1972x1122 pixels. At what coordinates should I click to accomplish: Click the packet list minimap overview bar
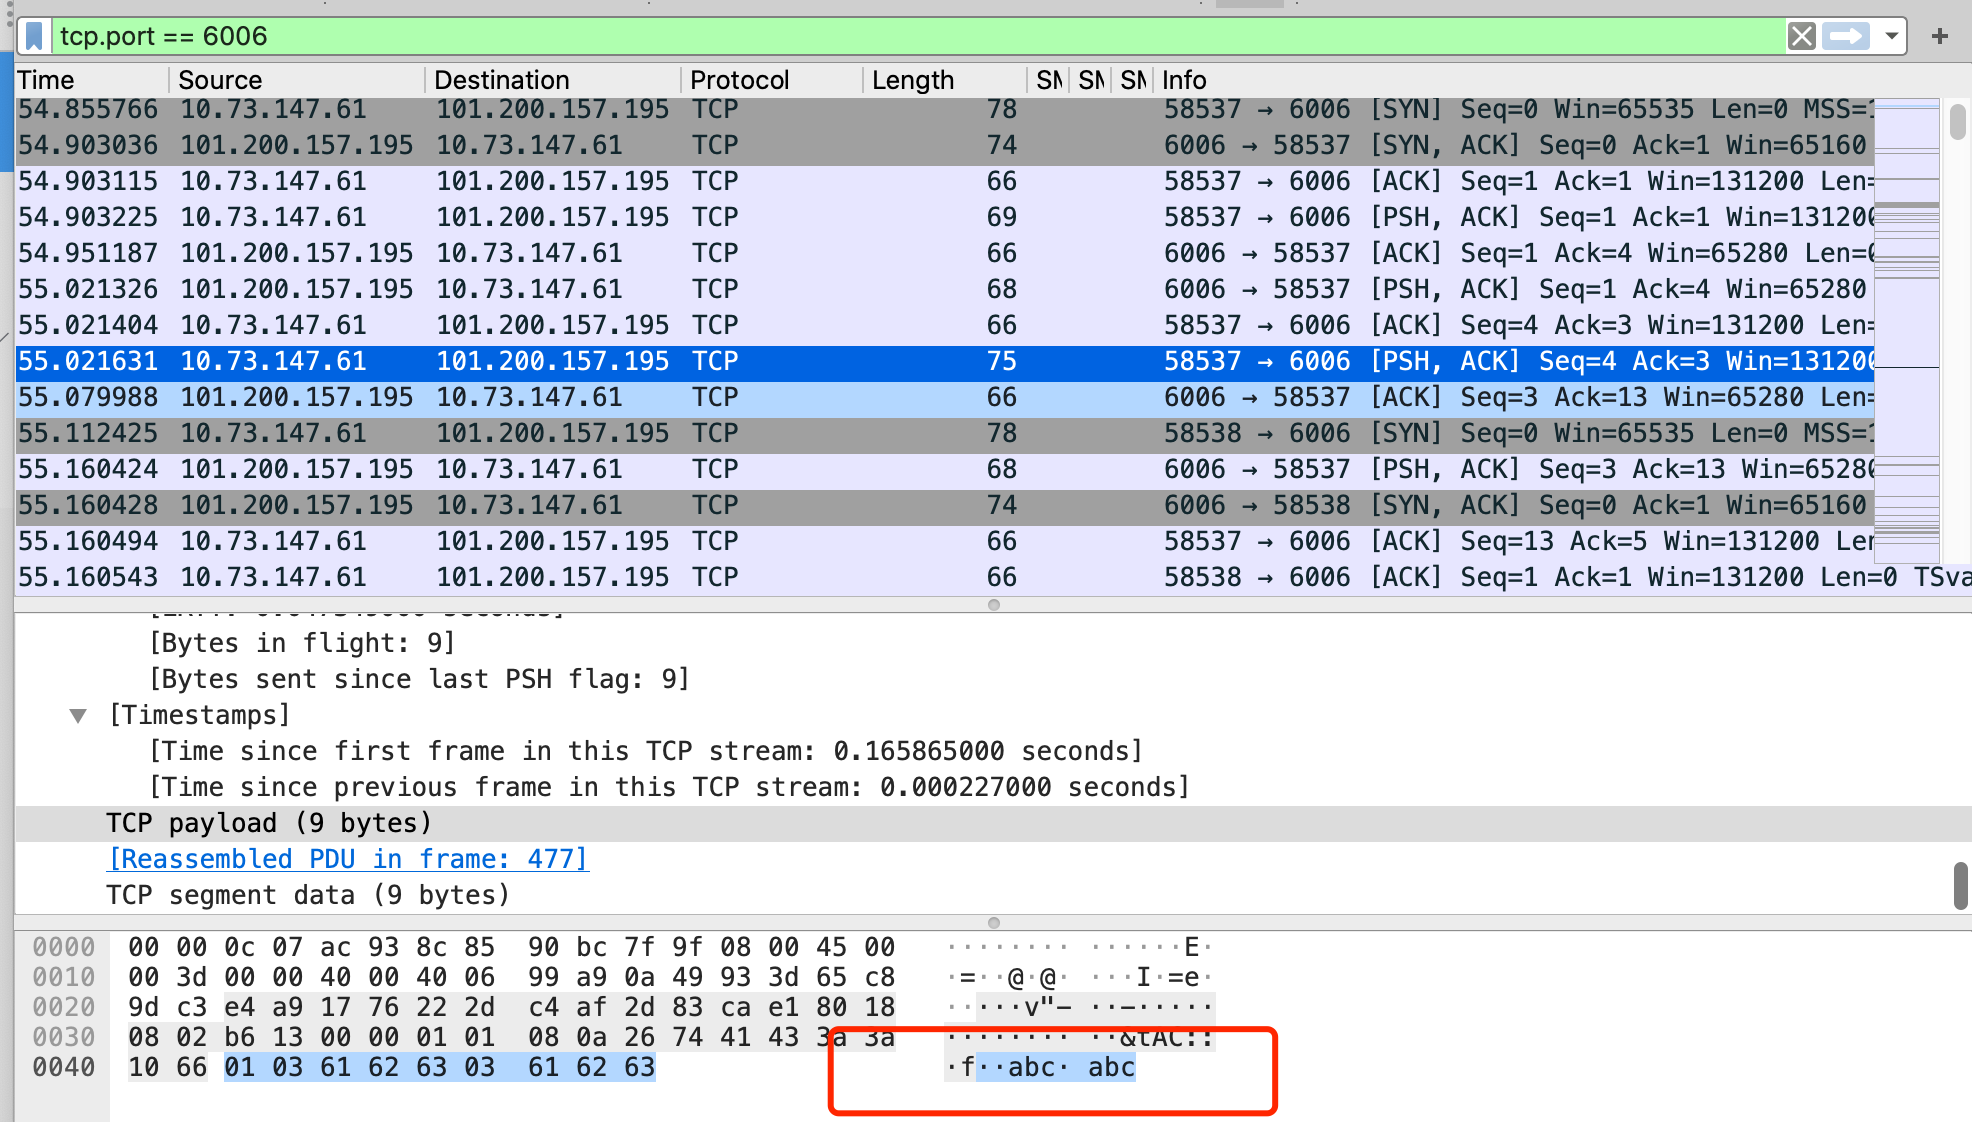coord(1906,330)
